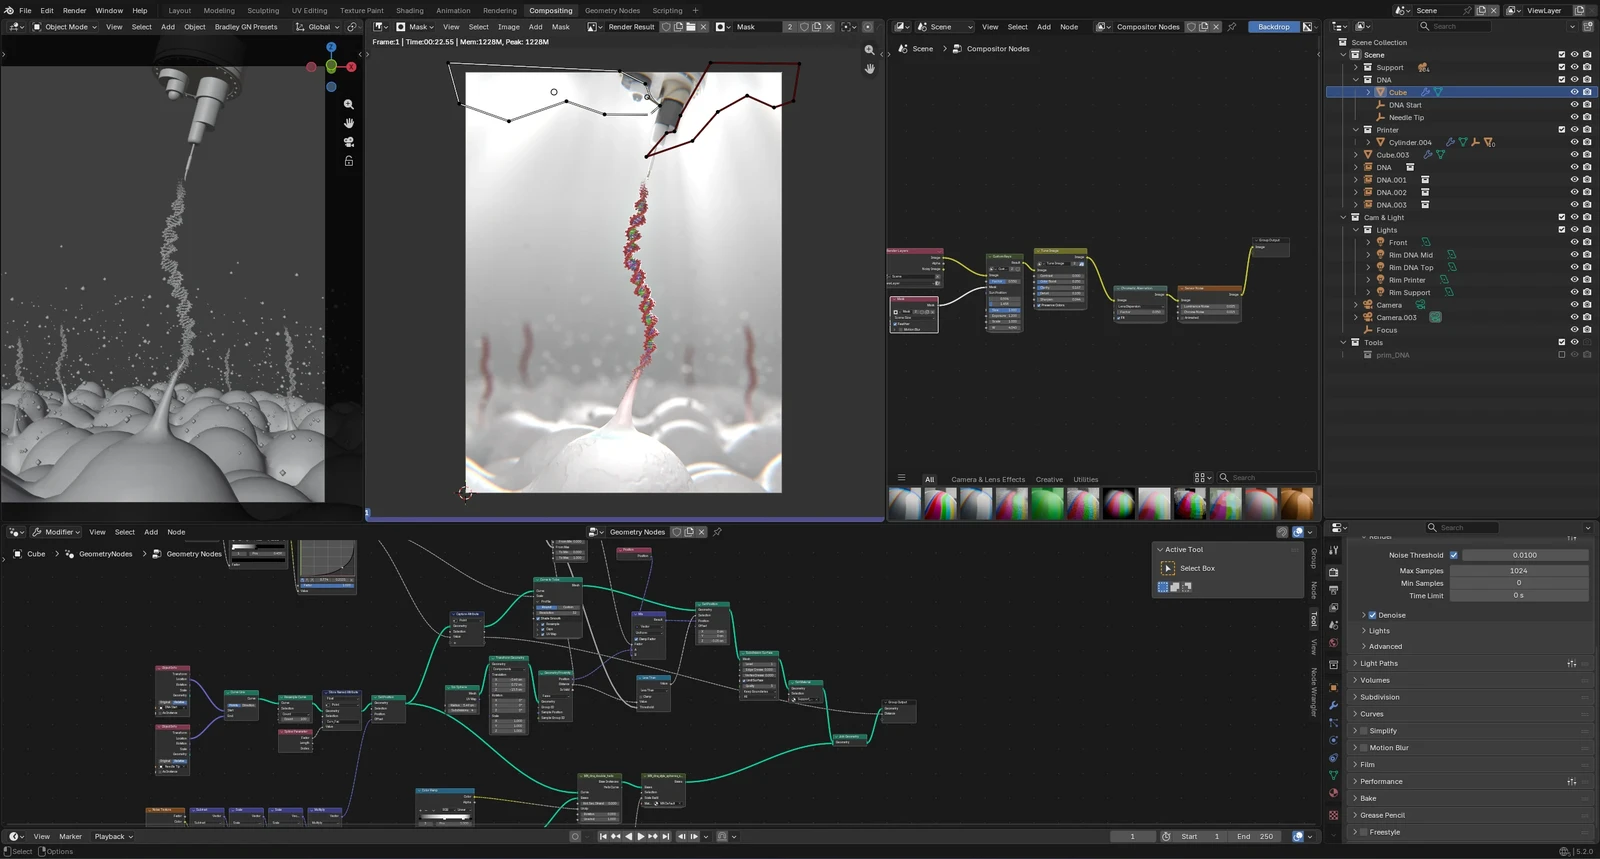Play the animation forward in the timeline

640,836
